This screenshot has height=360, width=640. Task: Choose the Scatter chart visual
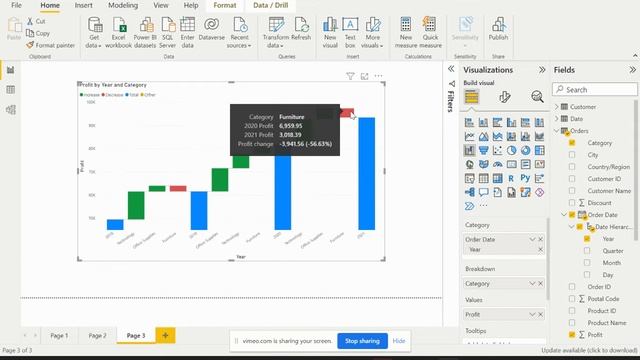(x=497, y=150)
